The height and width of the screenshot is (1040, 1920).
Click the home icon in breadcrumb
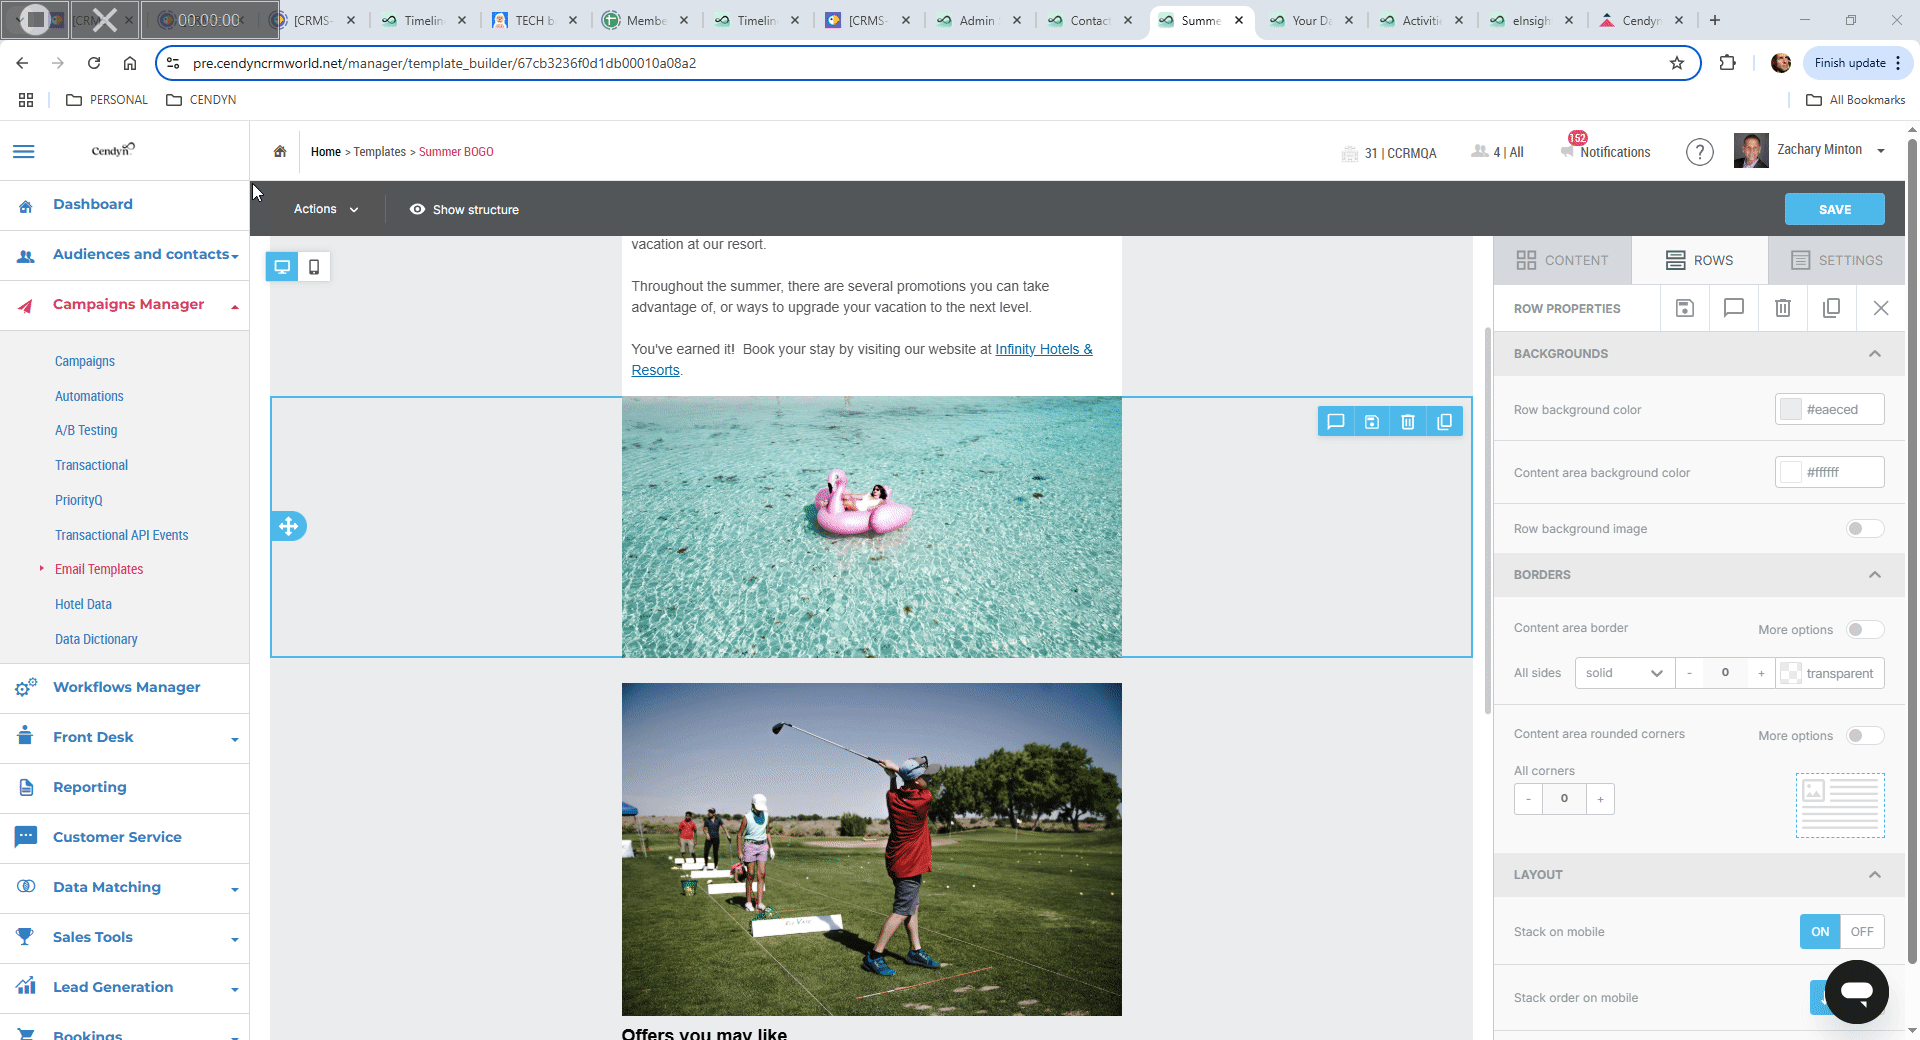point(280,152)
